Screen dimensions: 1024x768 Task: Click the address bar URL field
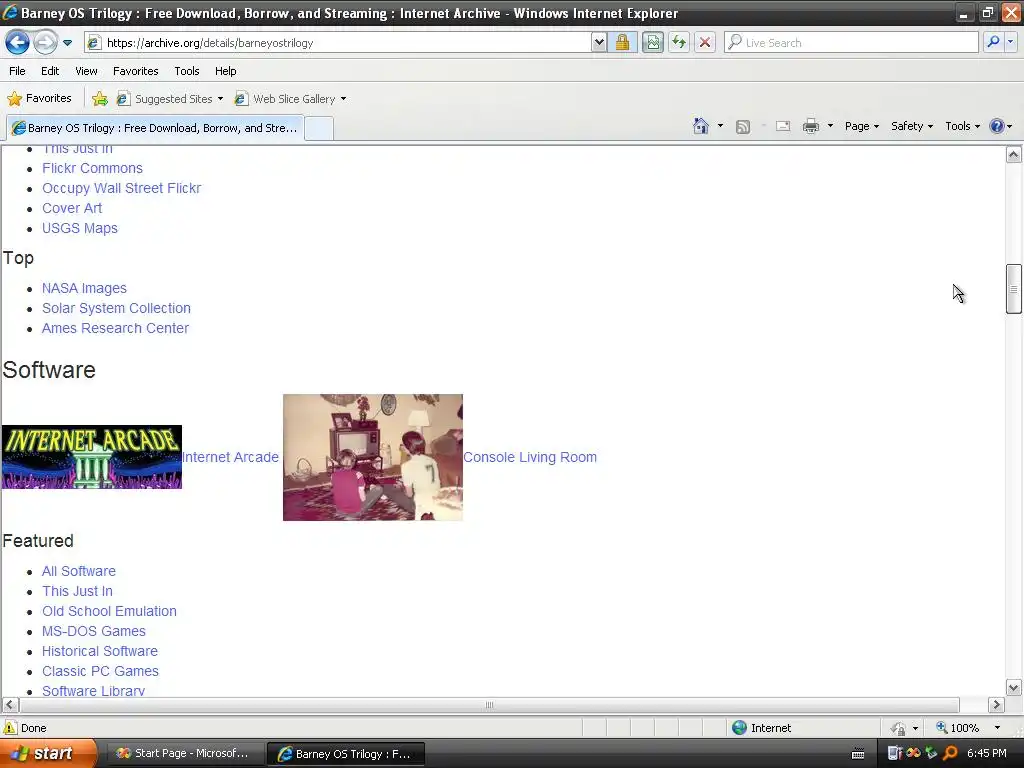coord(347,42)
